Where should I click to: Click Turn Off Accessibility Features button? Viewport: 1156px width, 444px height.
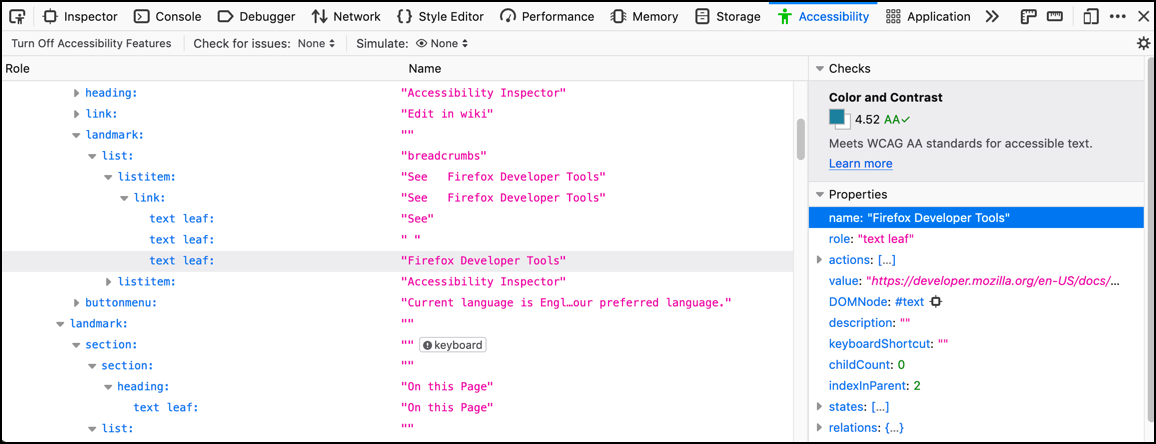(x=91, y=44)
